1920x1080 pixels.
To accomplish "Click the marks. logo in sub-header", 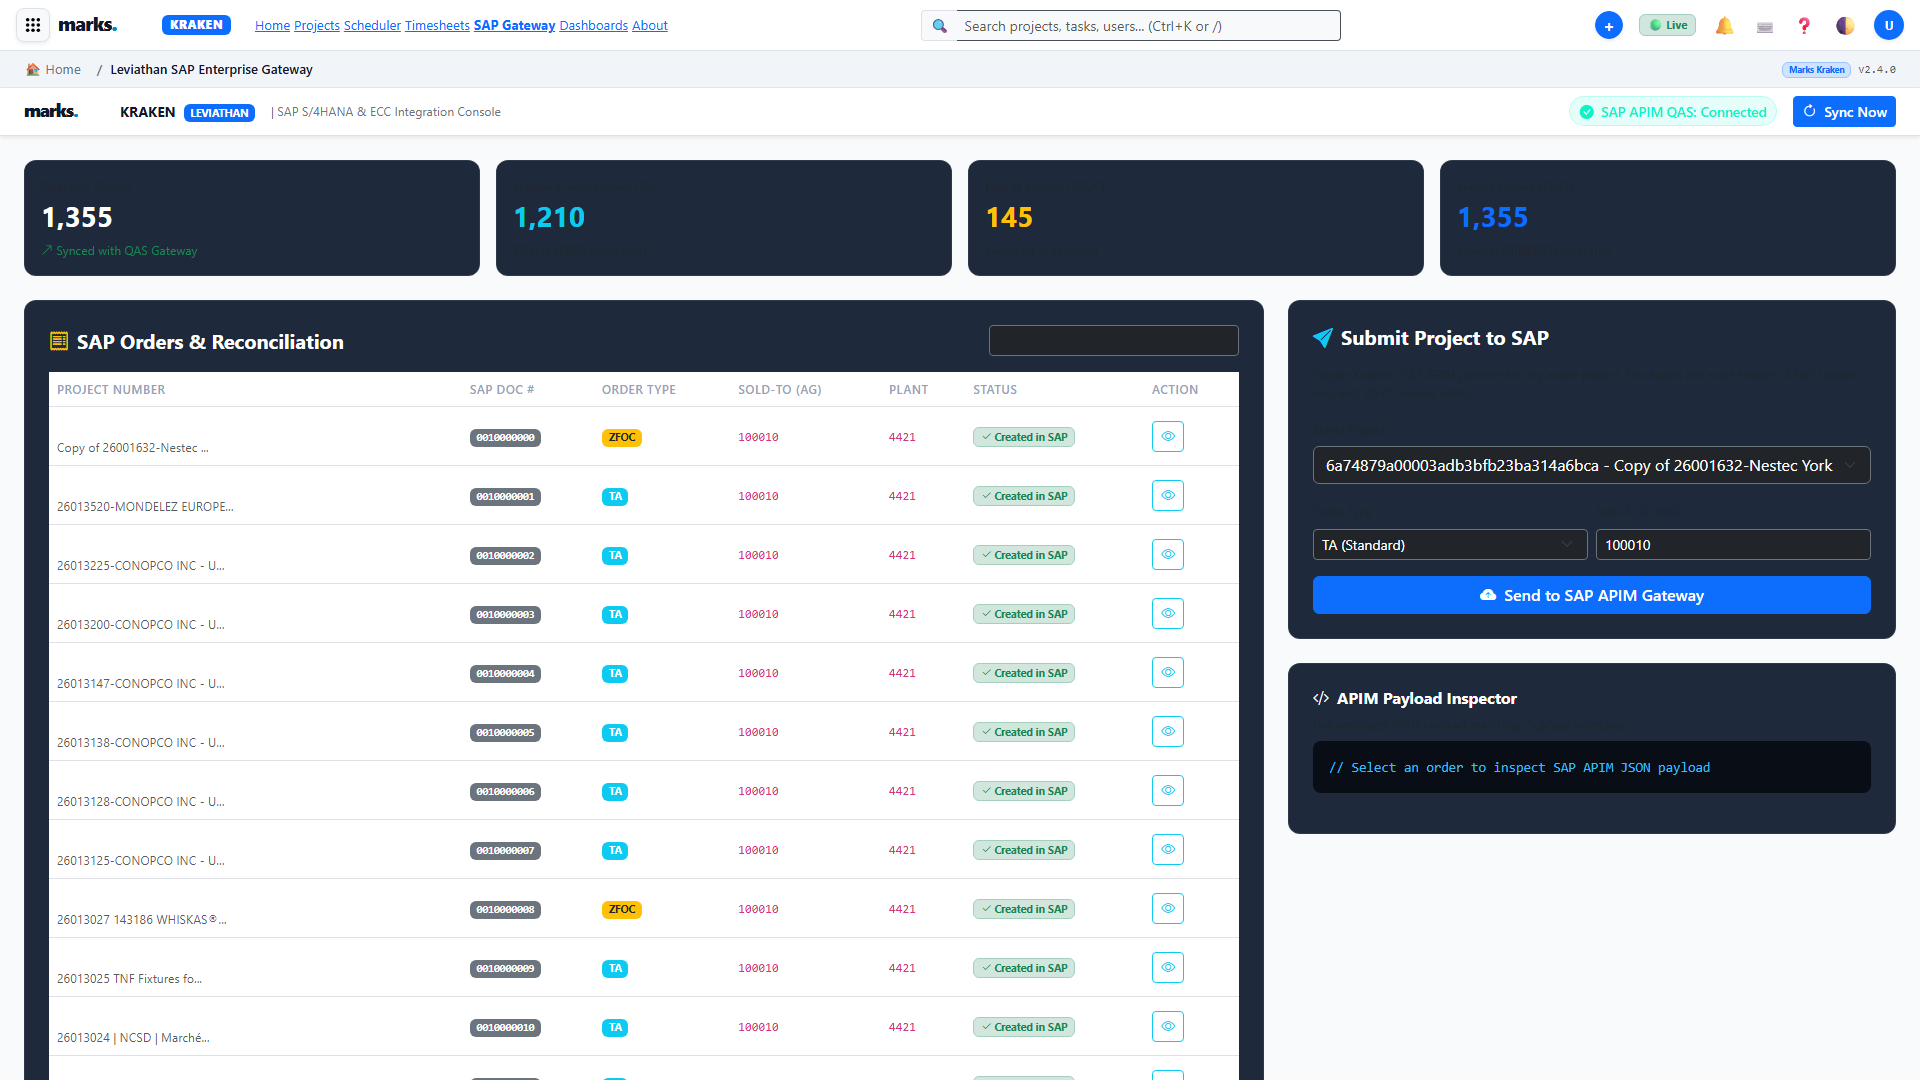I will (x=52, y=111).
